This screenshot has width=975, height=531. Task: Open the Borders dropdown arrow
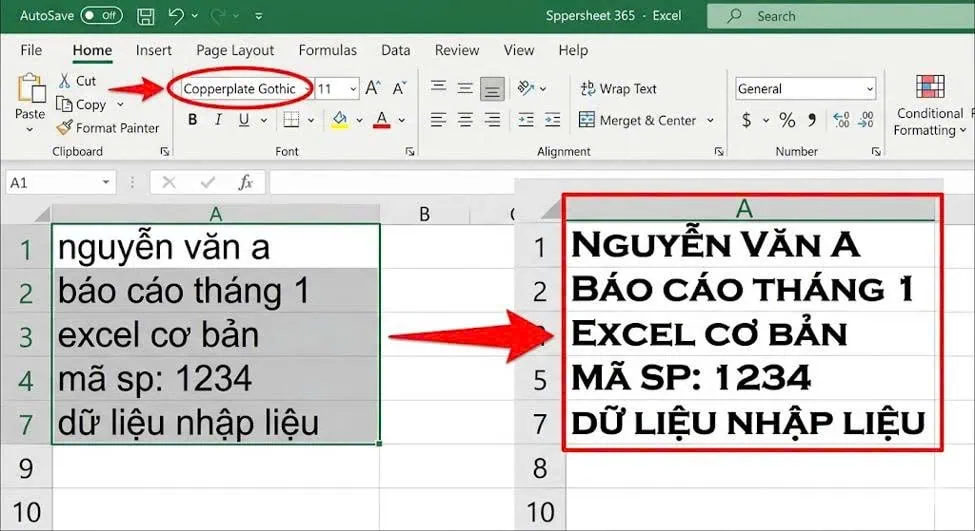pyautogui.click(x=311, y=120)
